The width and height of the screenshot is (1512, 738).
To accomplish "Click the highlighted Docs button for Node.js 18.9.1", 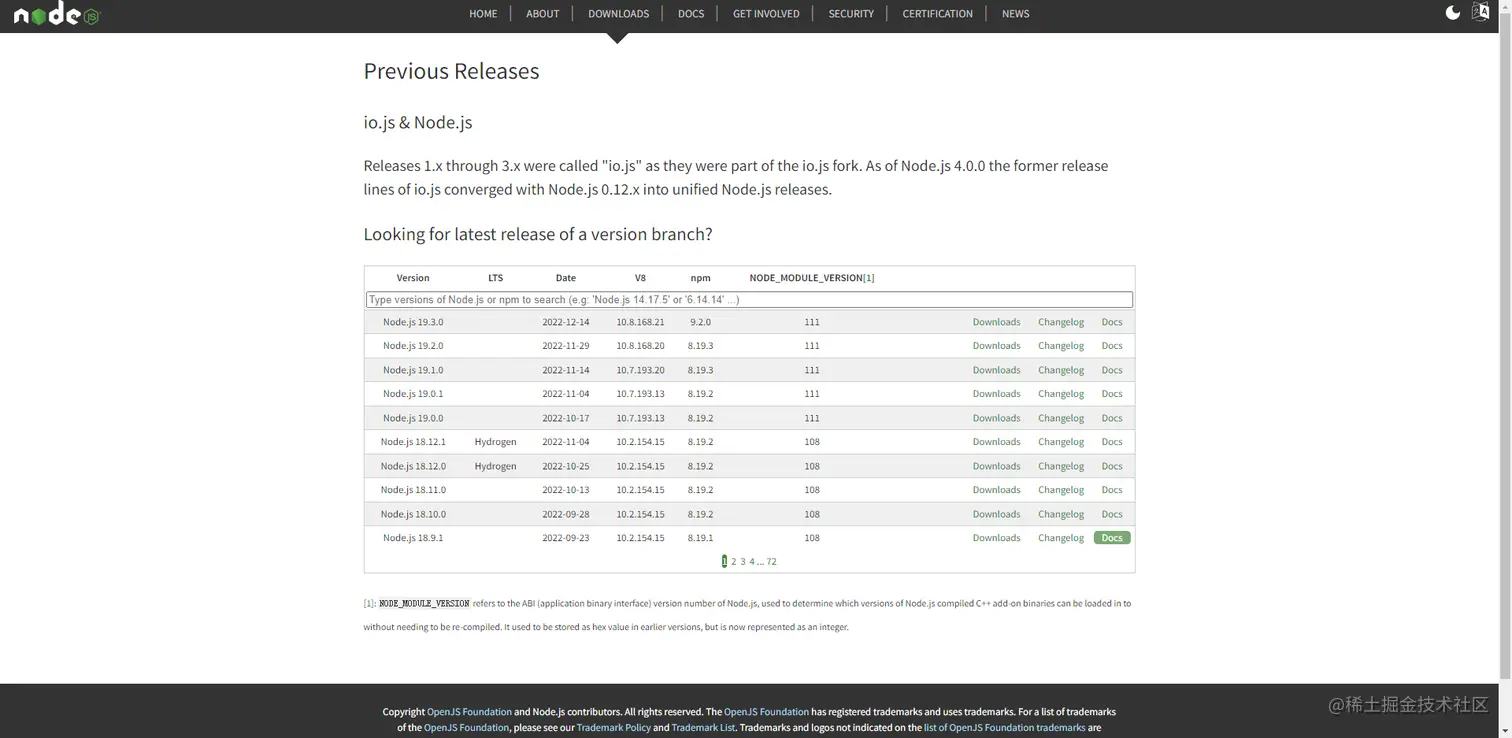I will click(x=1112, y=538).
